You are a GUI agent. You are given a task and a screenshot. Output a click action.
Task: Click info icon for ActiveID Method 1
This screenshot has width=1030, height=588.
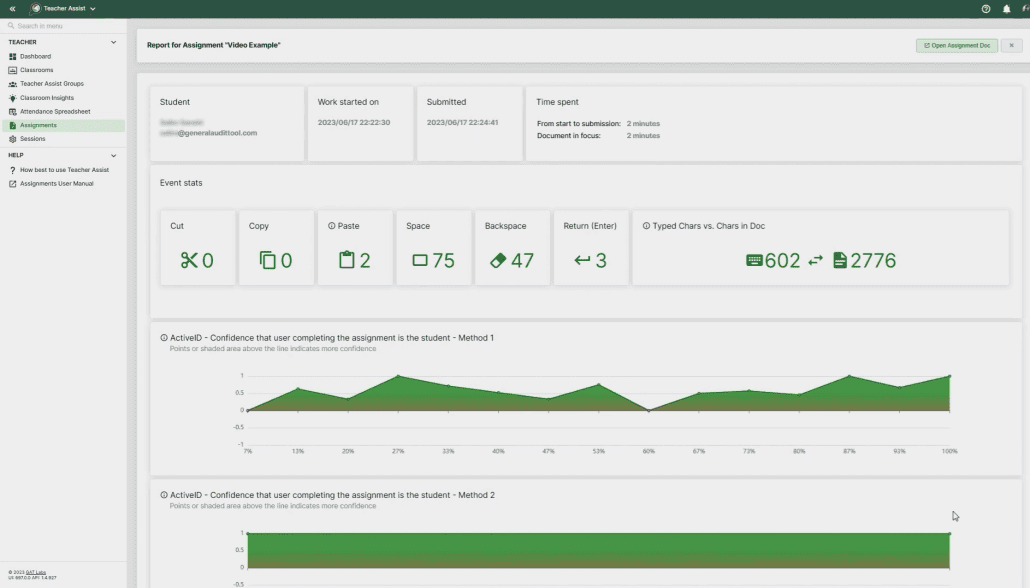pos(164,338)
